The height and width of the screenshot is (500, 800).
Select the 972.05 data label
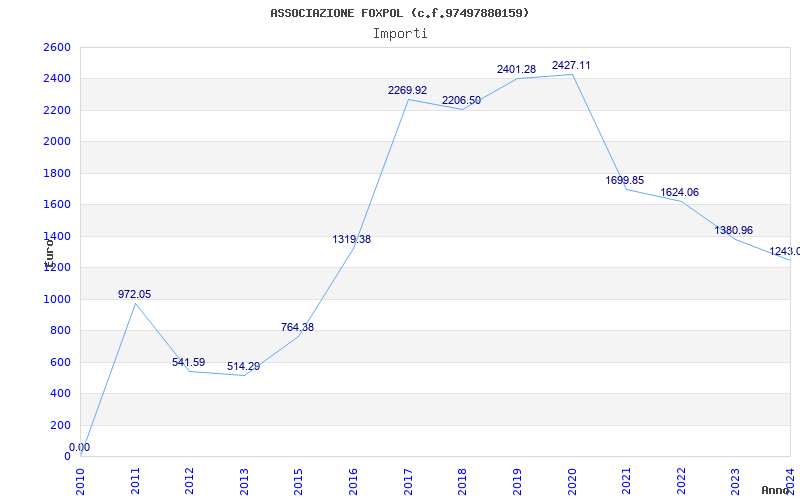pos(135,294)
